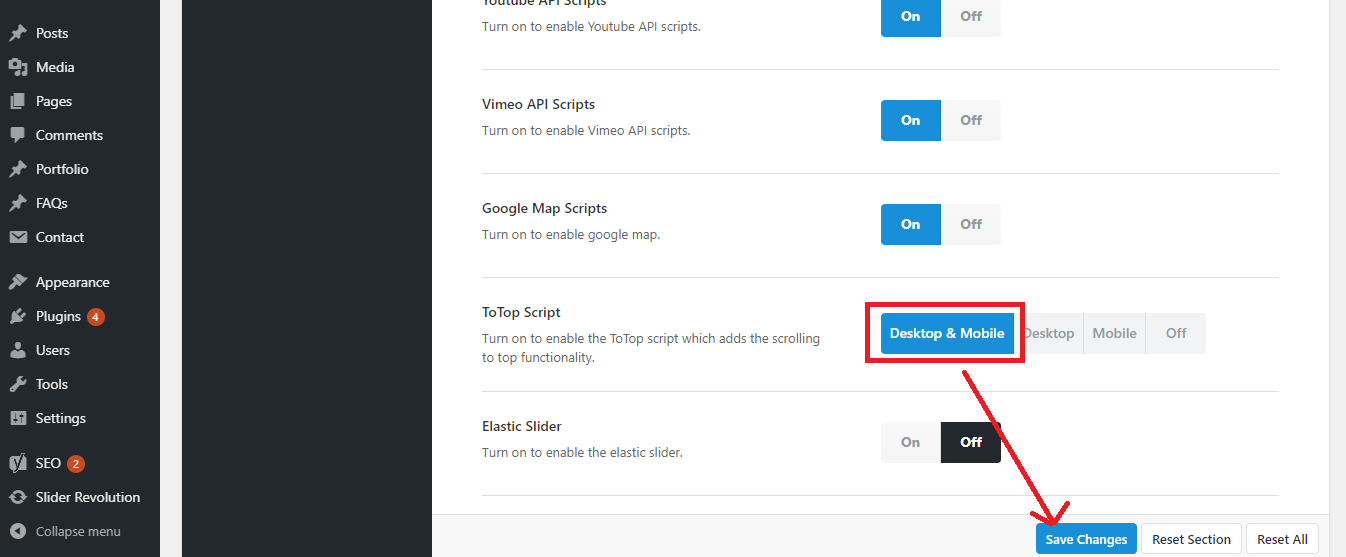Click the Appearance paintbrush icon
The height and width of the screenshot is (557, 1346).
pos(18,282)
